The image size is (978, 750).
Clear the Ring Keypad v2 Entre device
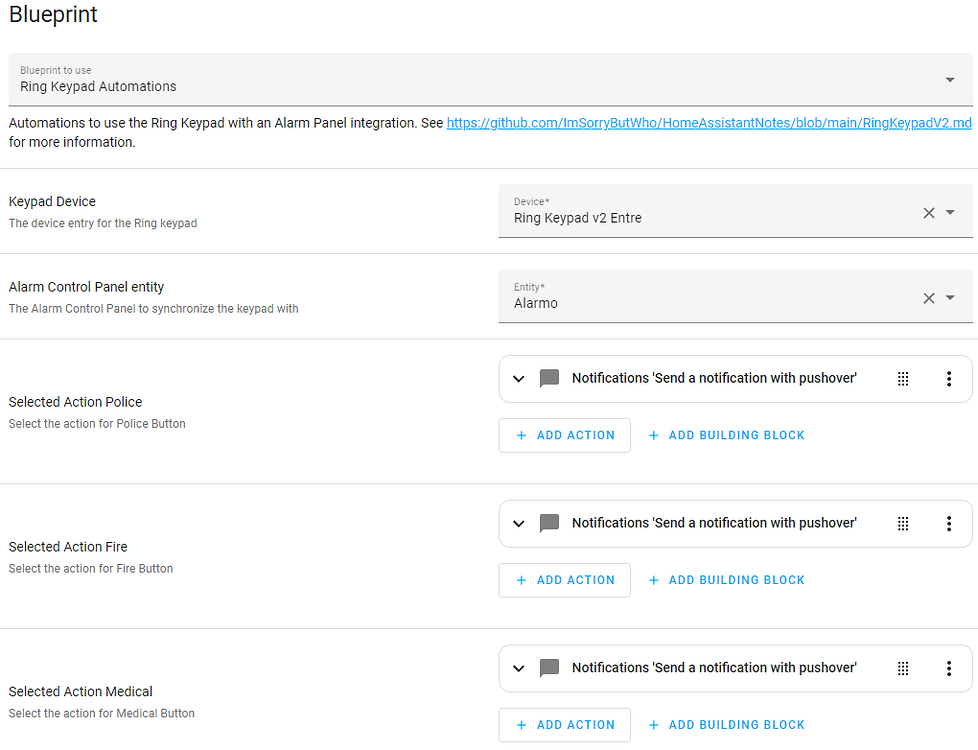[x=928, y=212]
